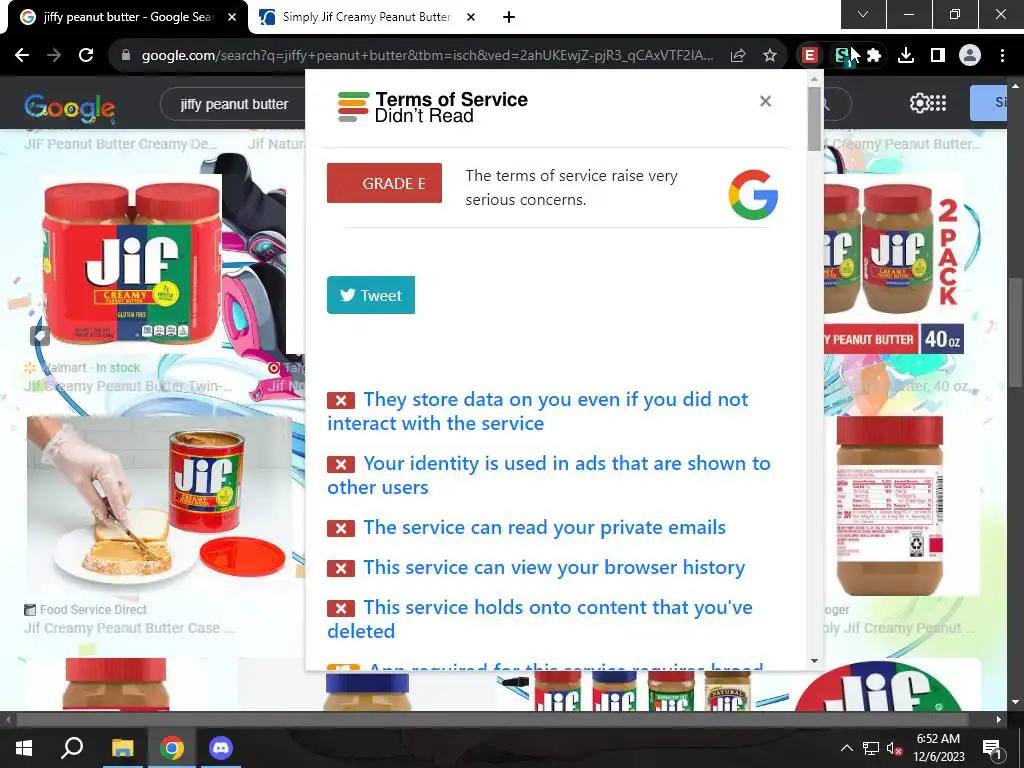Click popup scrollbar down arrow
The height and width of the screenshot is (768, 1024).
[814, 662]
